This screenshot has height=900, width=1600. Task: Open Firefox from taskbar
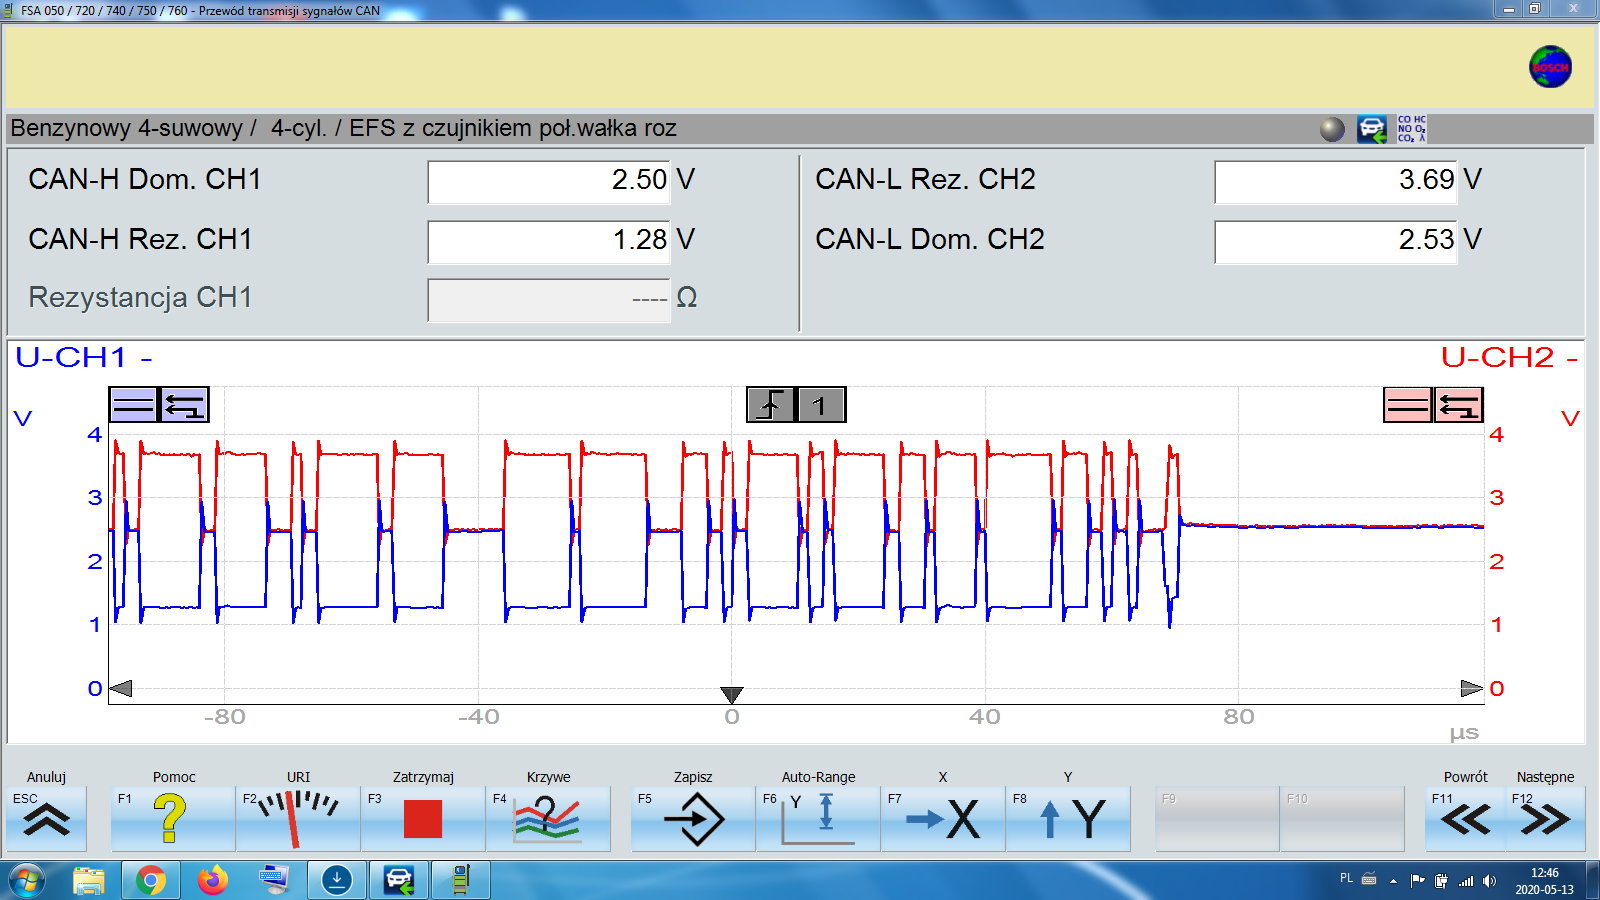(212, 881)
